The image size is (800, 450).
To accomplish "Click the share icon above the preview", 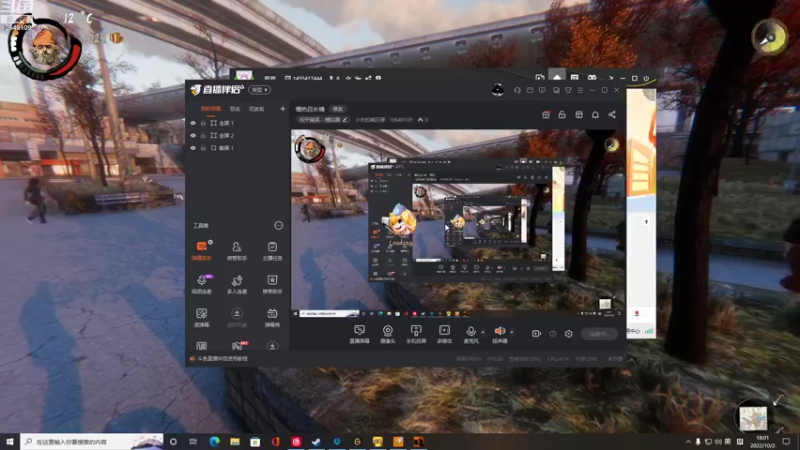I will [x=612, y=115].
